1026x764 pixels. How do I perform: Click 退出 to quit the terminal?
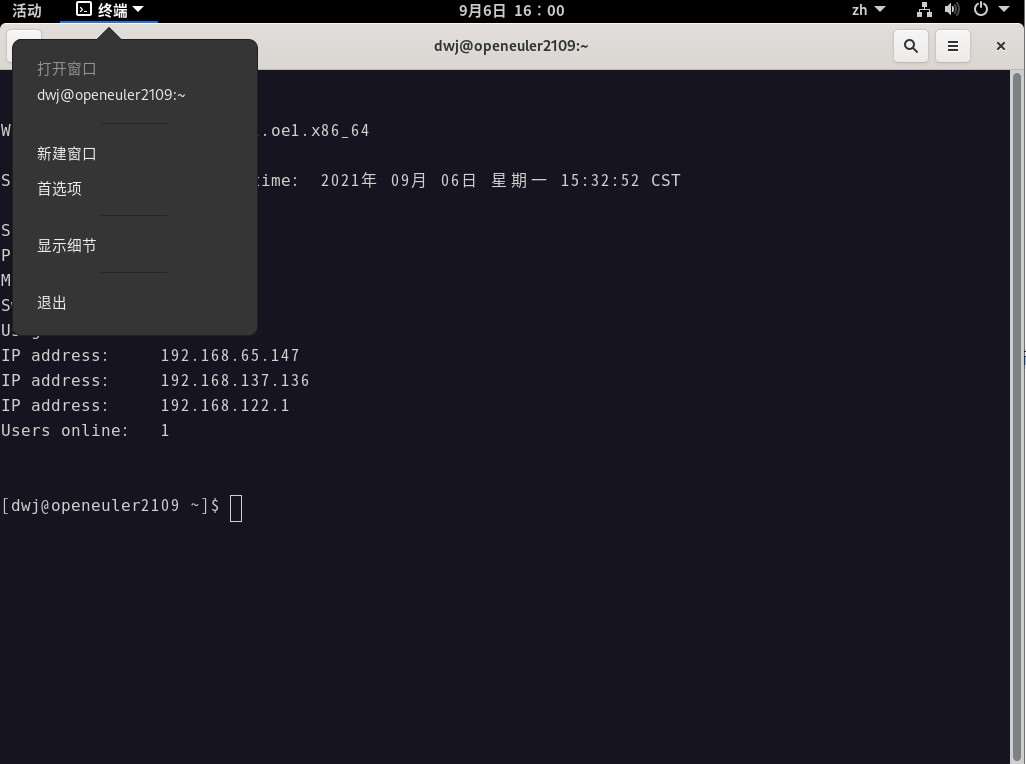click(52, 303)
